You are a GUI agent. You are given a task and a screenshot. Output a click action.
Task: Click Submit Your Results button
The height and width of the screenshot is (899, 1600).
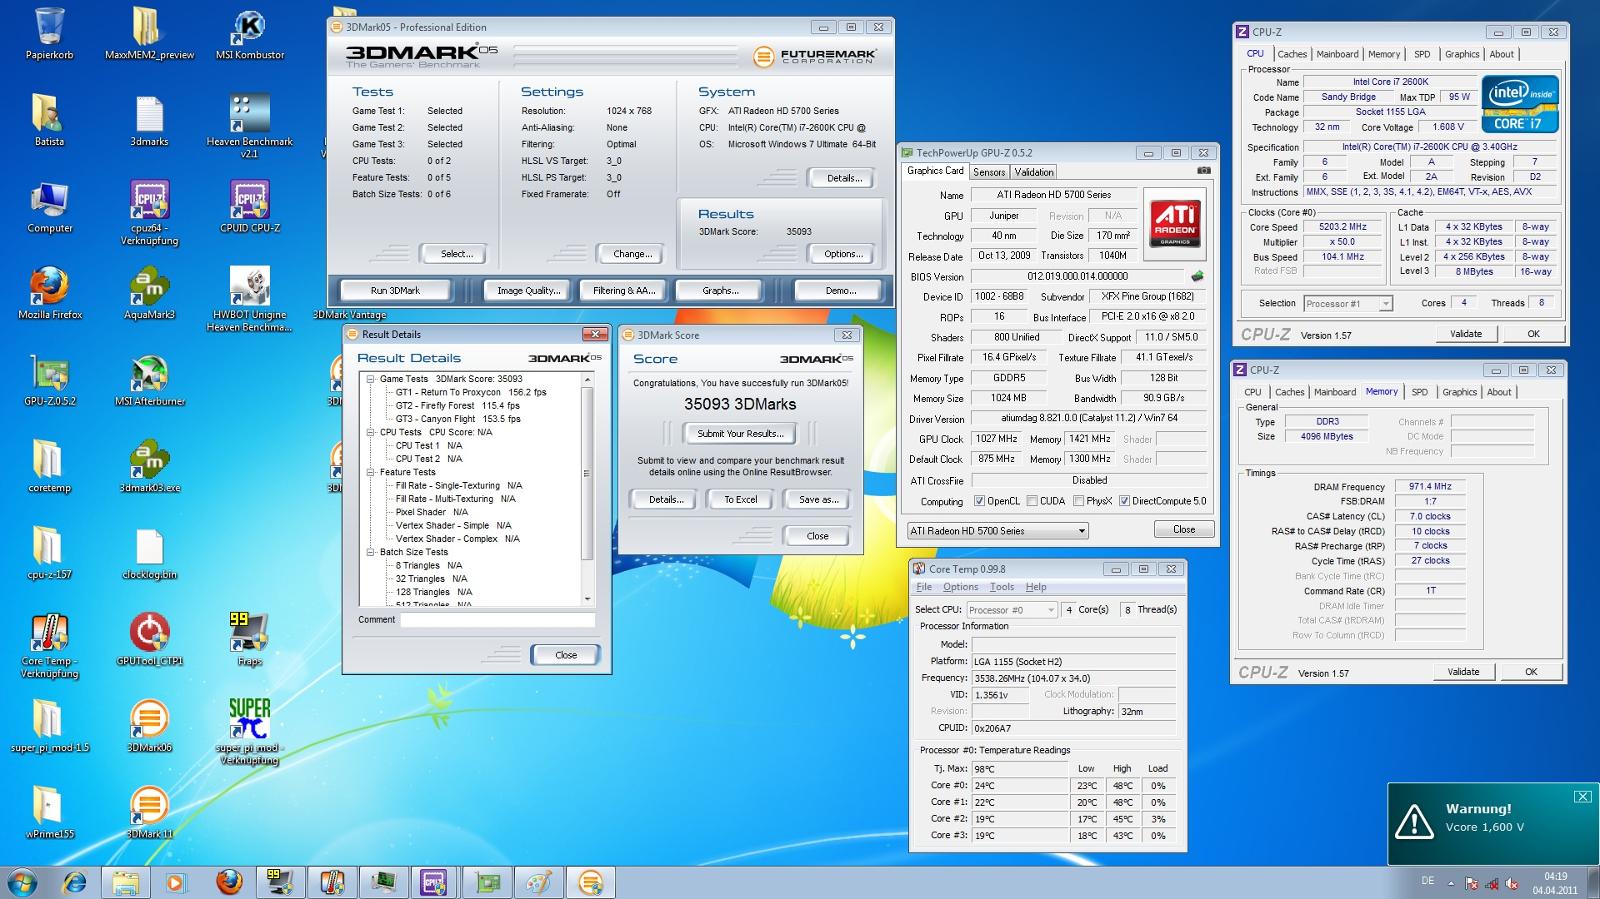point(740,434)
